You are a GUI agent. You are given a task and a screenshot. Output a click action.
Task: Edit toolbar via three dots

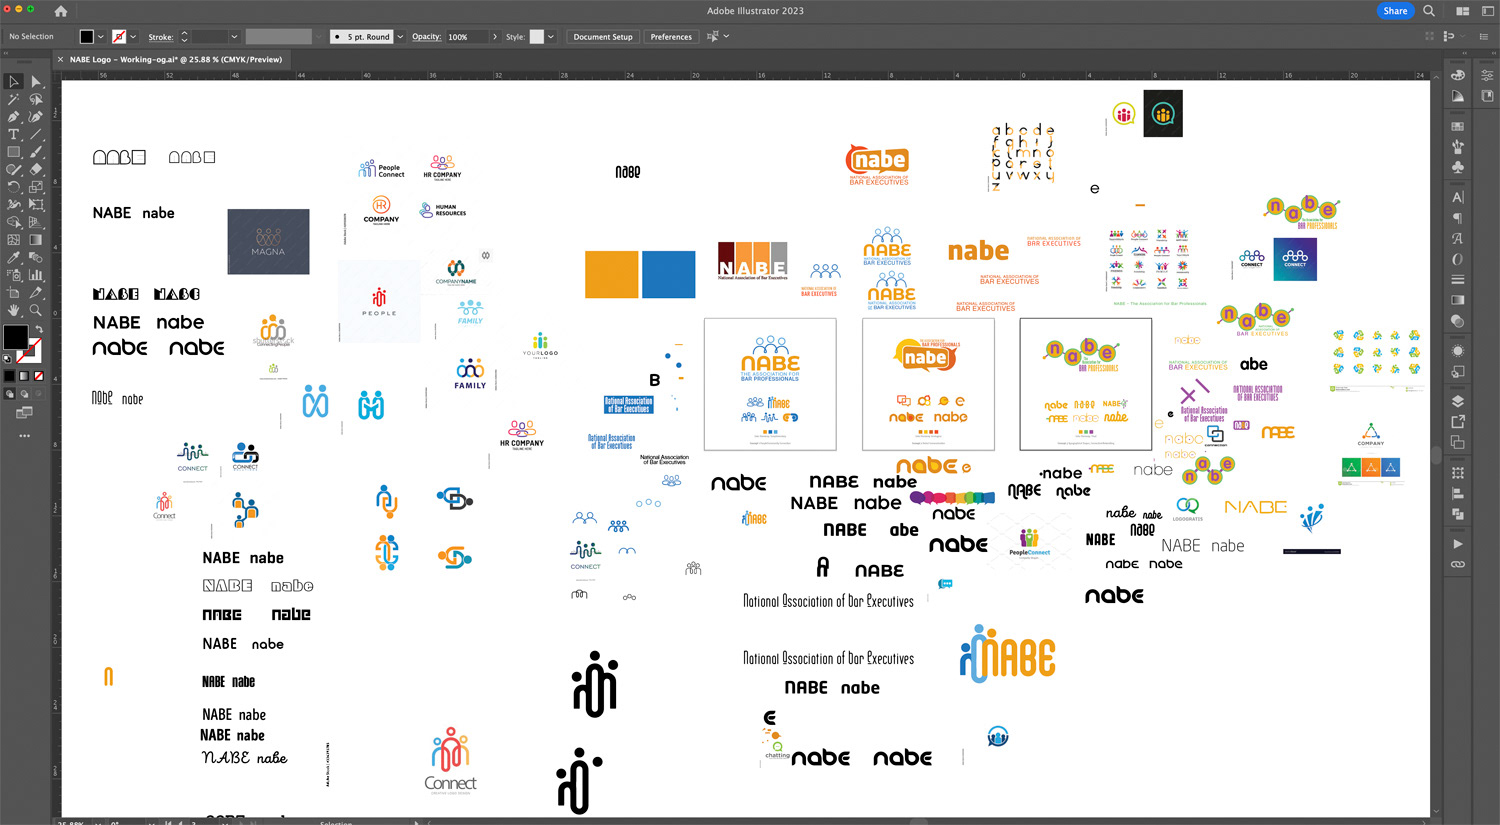click(24, 436)
